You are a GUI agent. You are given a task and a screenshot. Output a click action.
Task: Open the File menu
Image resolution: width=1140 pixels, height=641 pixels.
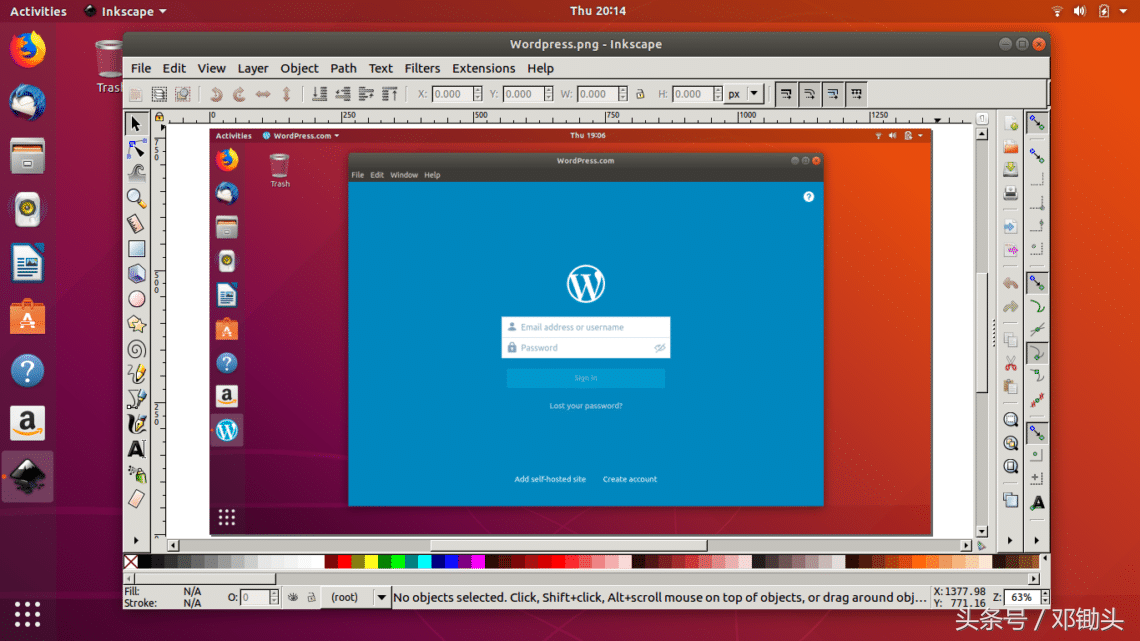tap(141, 68)
